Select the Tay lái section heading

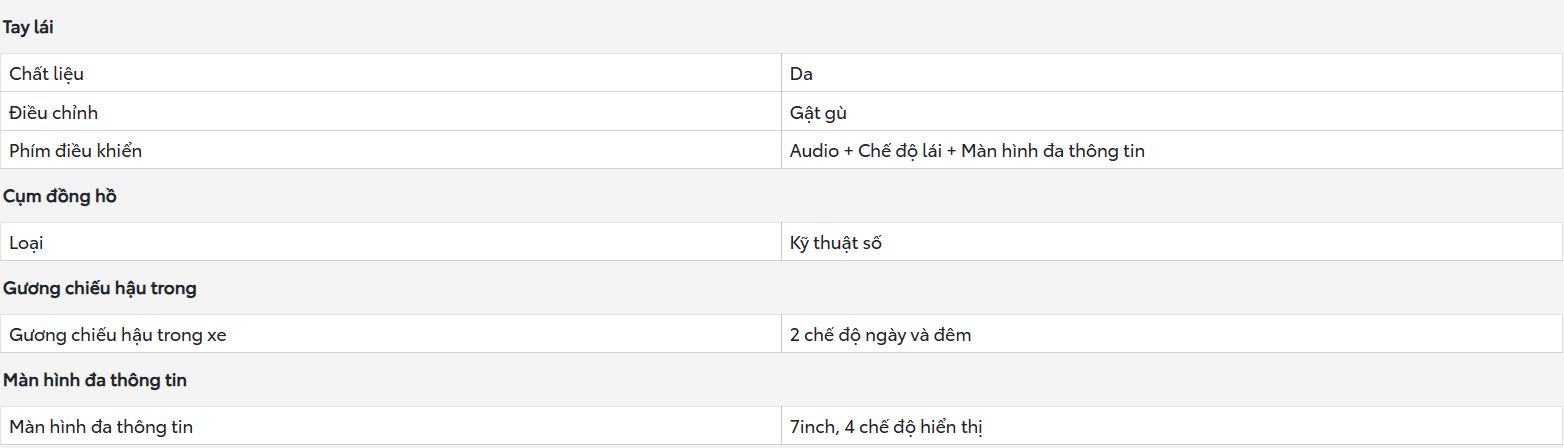28,27
